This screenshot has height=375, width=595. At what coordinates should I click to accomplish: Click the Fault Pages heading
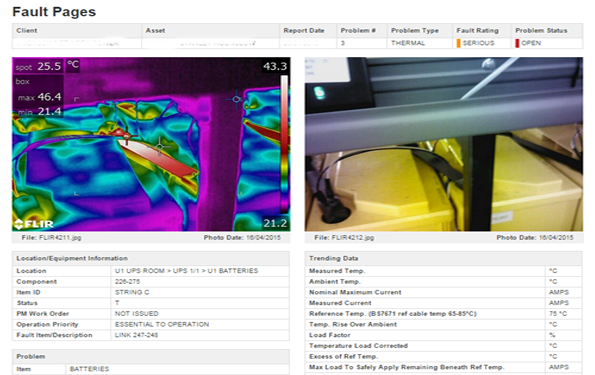point(54,12)
